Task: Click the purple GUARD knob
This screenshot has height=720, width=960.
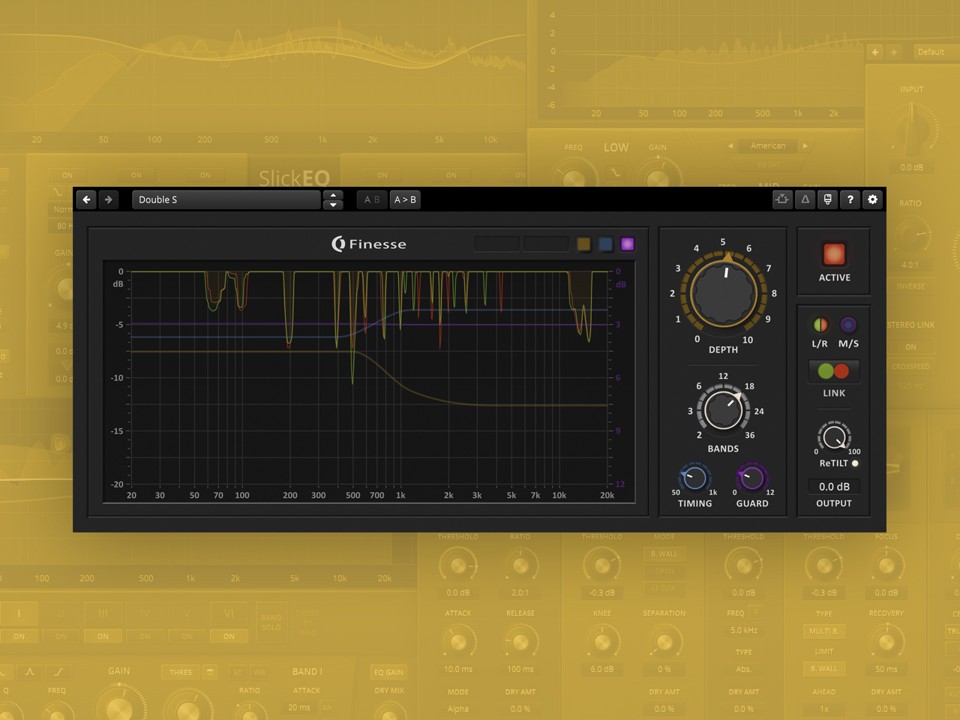Action: click(x=752, y=478)
